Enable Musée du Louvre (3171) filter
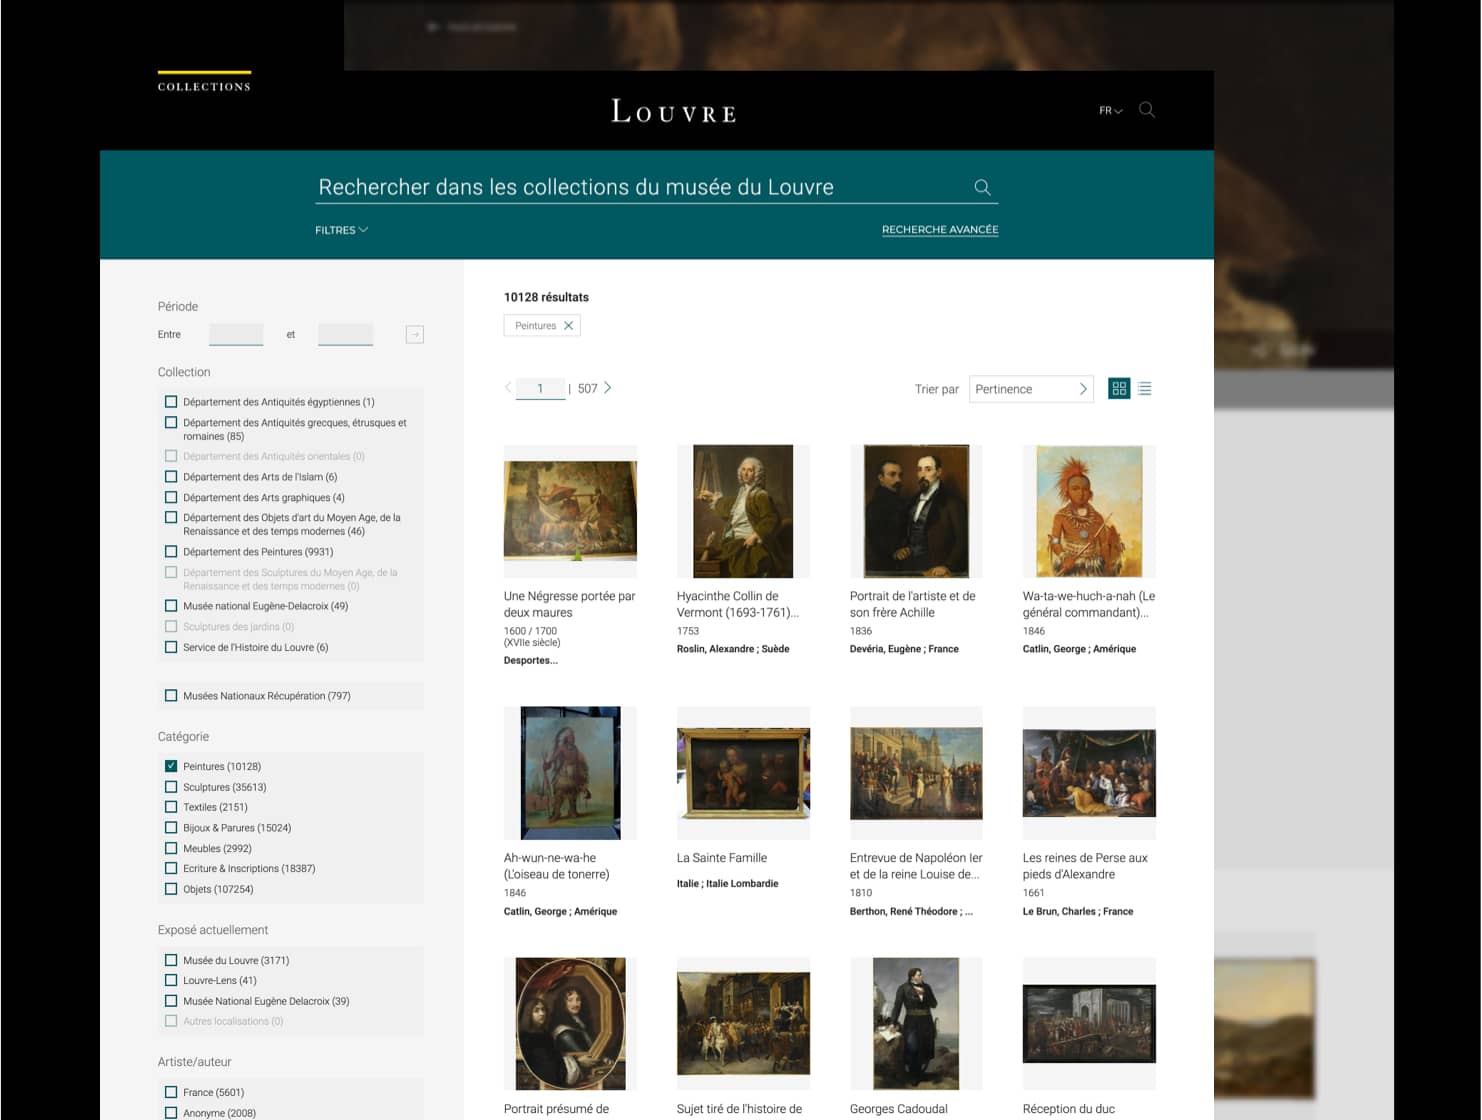 click(171, 960)
